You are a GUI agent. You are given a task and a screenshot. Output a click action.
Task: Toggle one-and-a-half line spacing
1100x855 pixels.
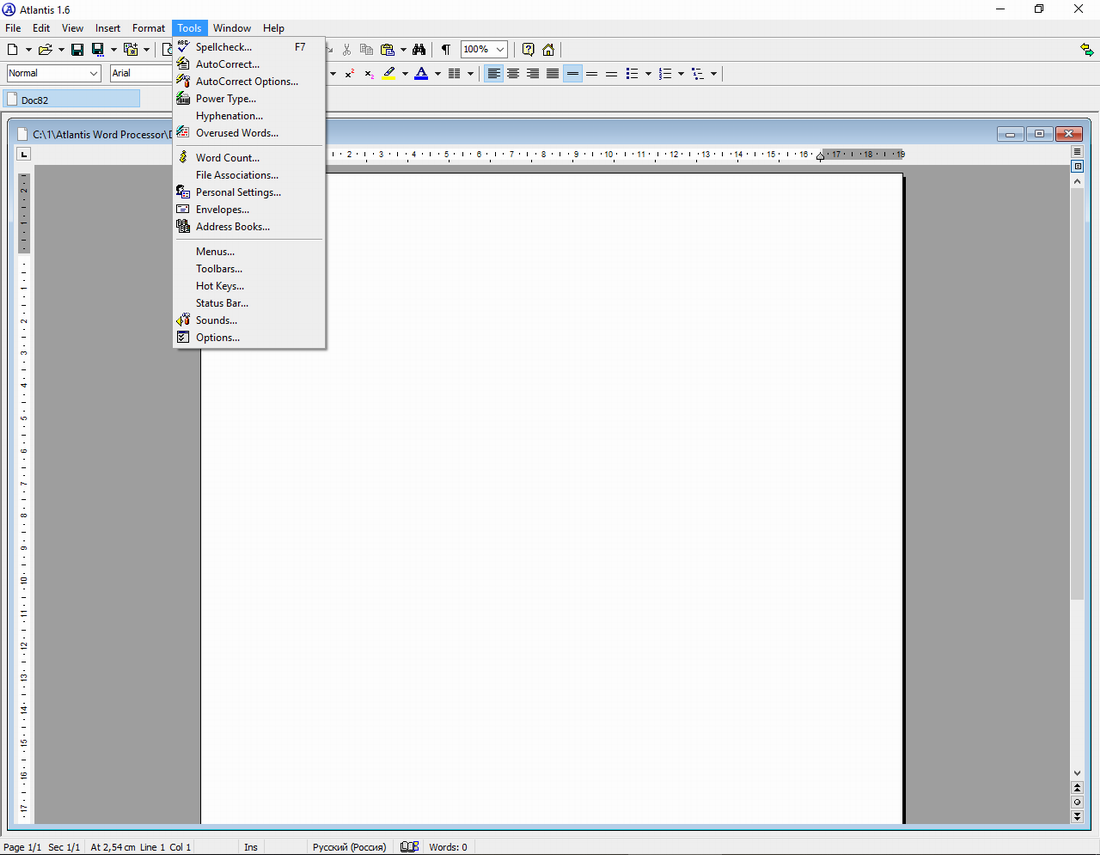592,74
